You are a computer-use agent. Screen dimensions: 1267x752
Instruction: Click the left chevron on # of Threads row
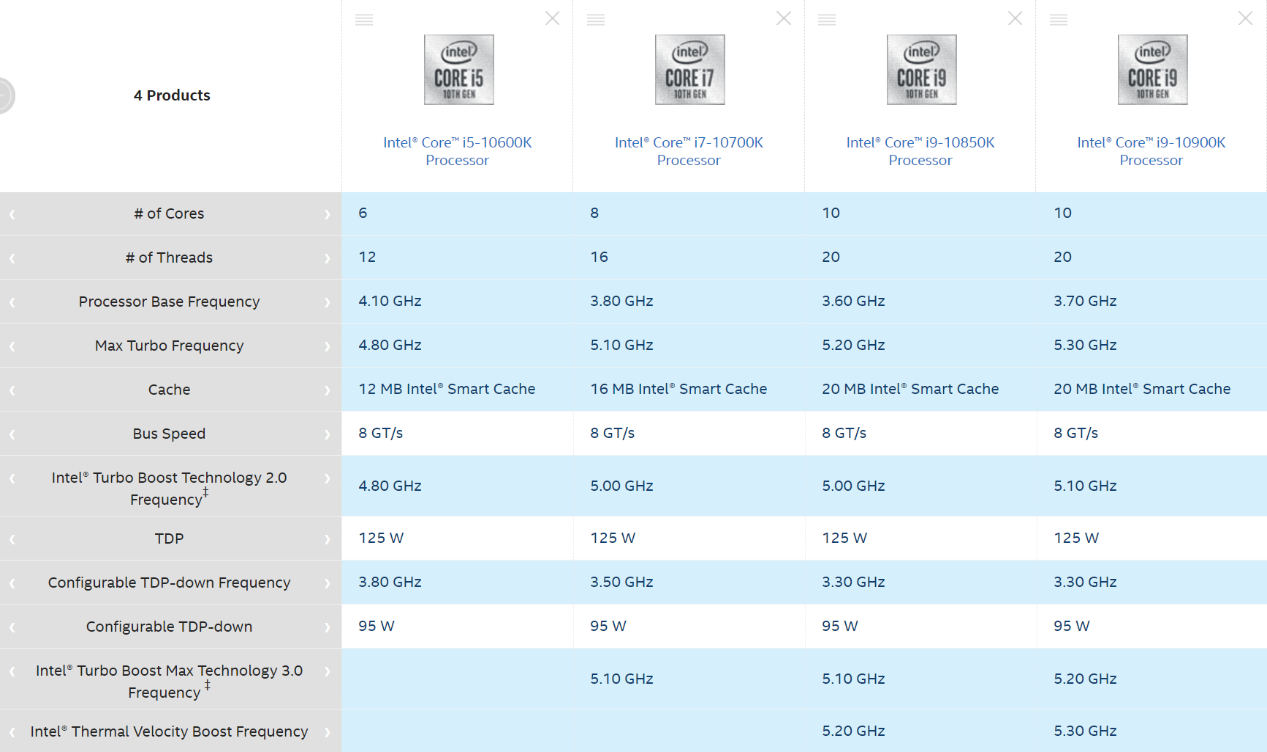[x=12, y=258]
